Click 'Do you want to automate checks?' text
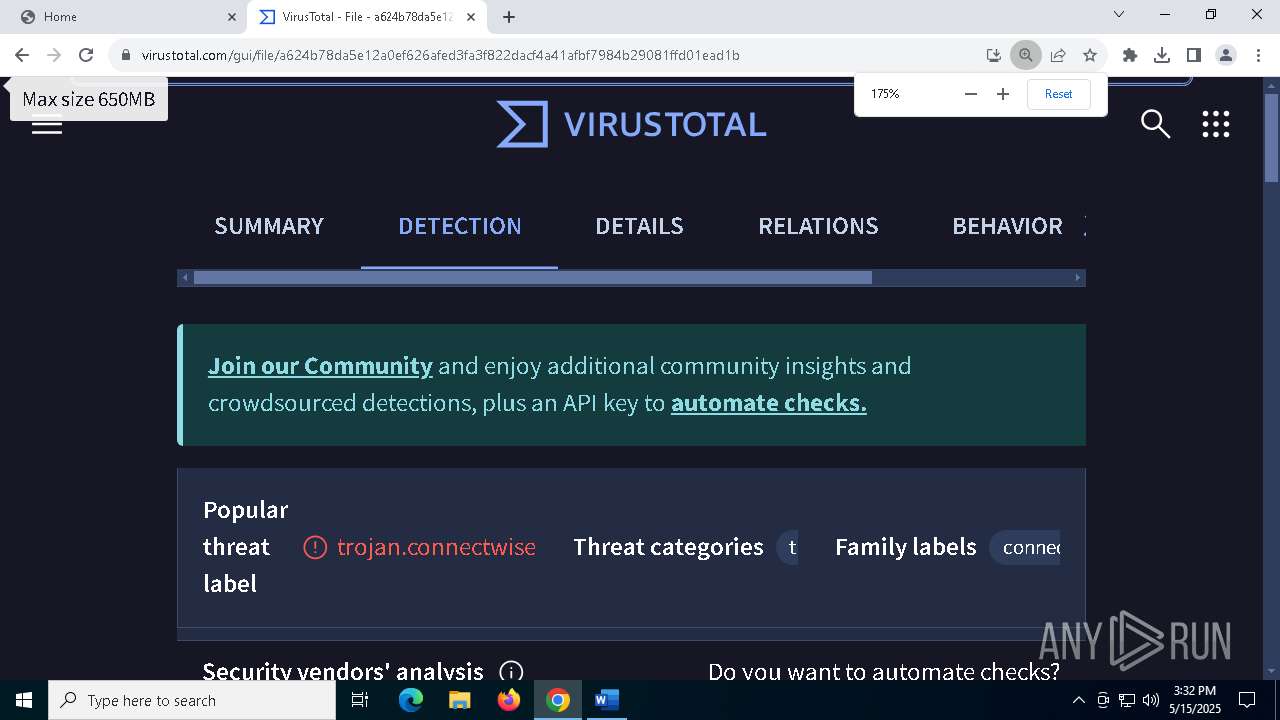Screen dimensions: 1280x720 [884, 672]
